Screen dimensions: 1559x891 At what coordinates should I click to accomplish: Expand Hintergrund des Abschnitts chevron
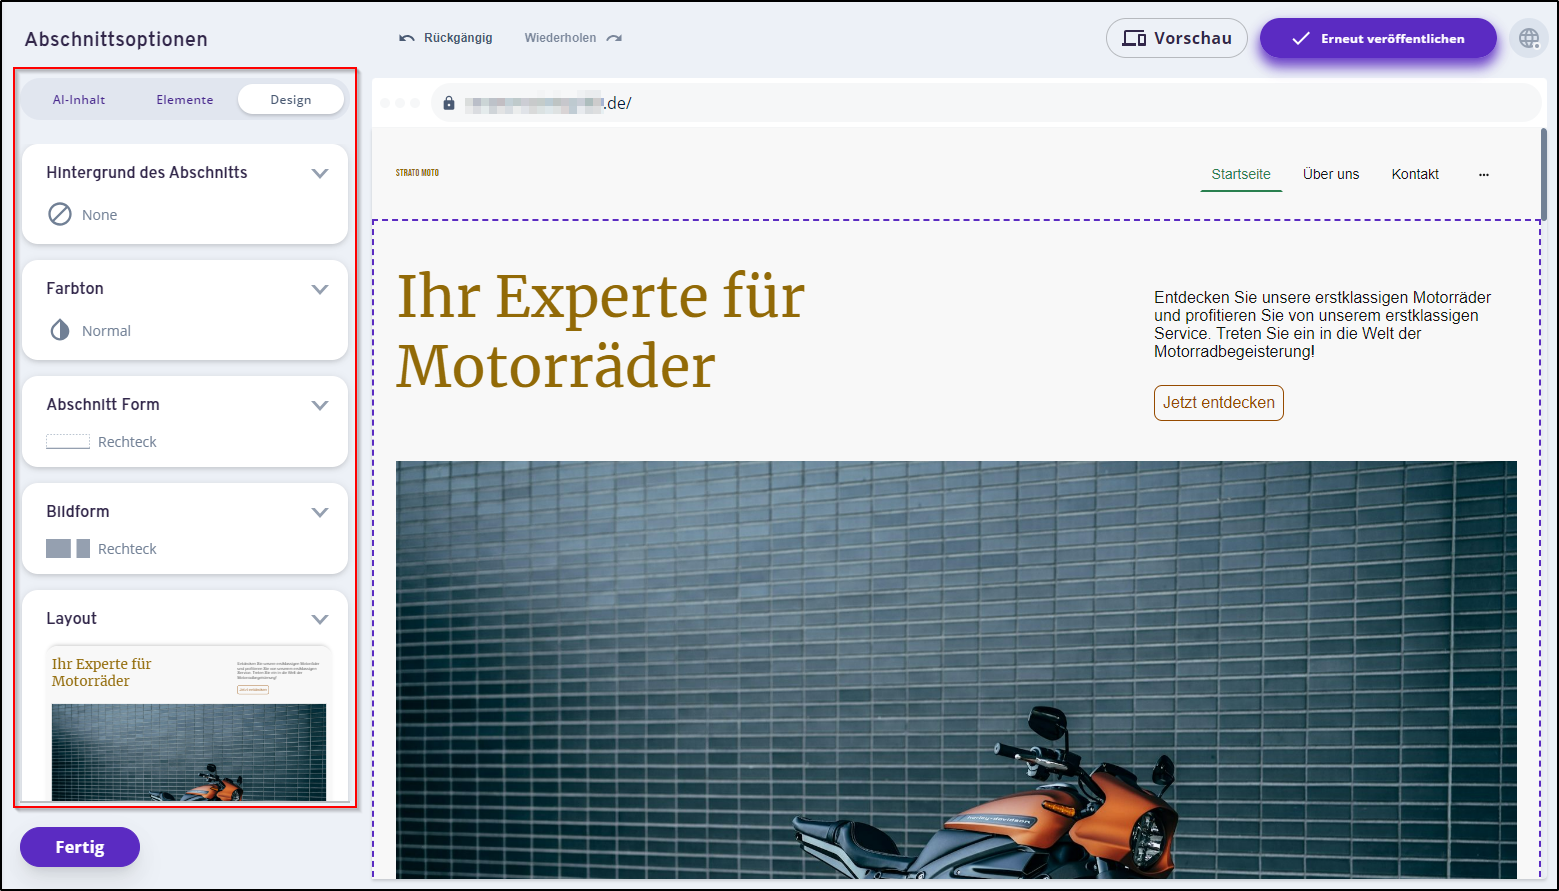320,173
